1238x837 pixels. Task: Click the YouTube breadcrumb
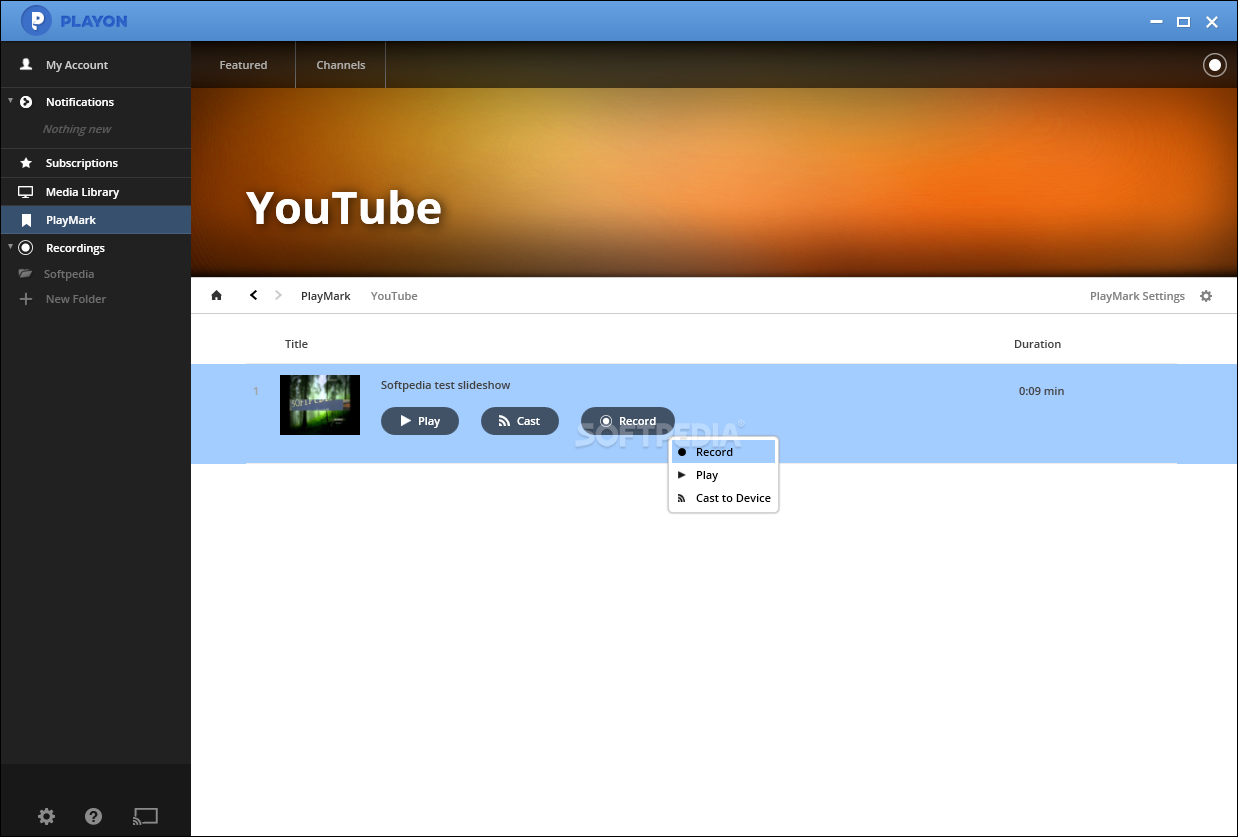394,296
